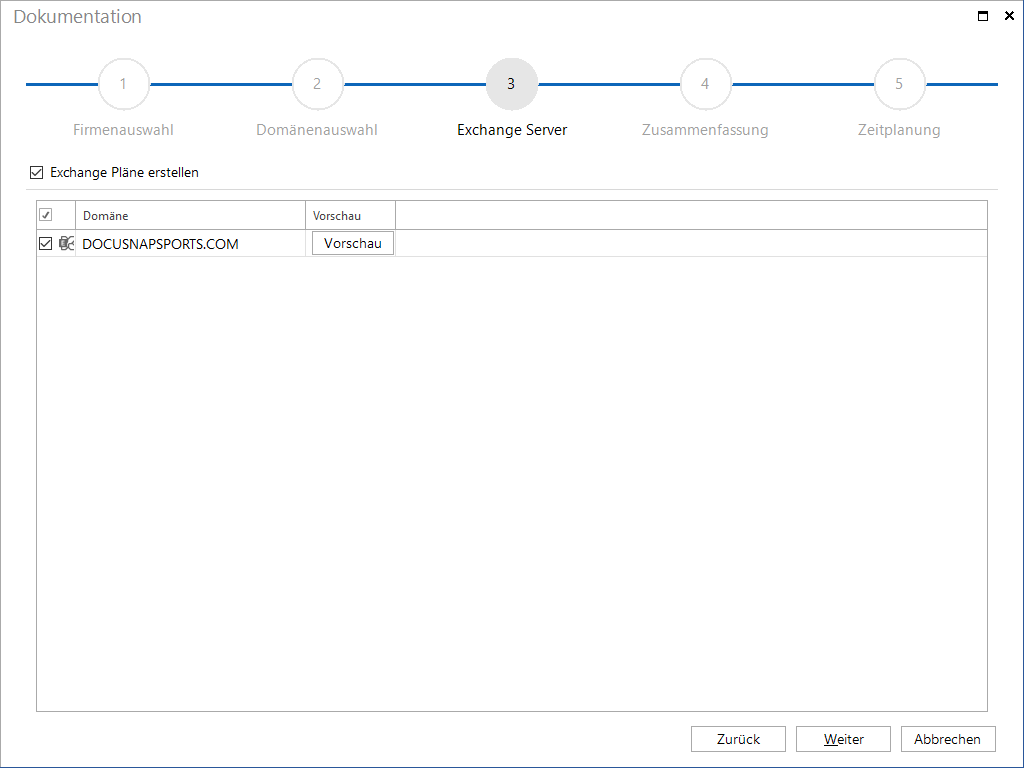Click Abbrechen to cancel the wizard
Screen dimensions: 1024x768
948,739
